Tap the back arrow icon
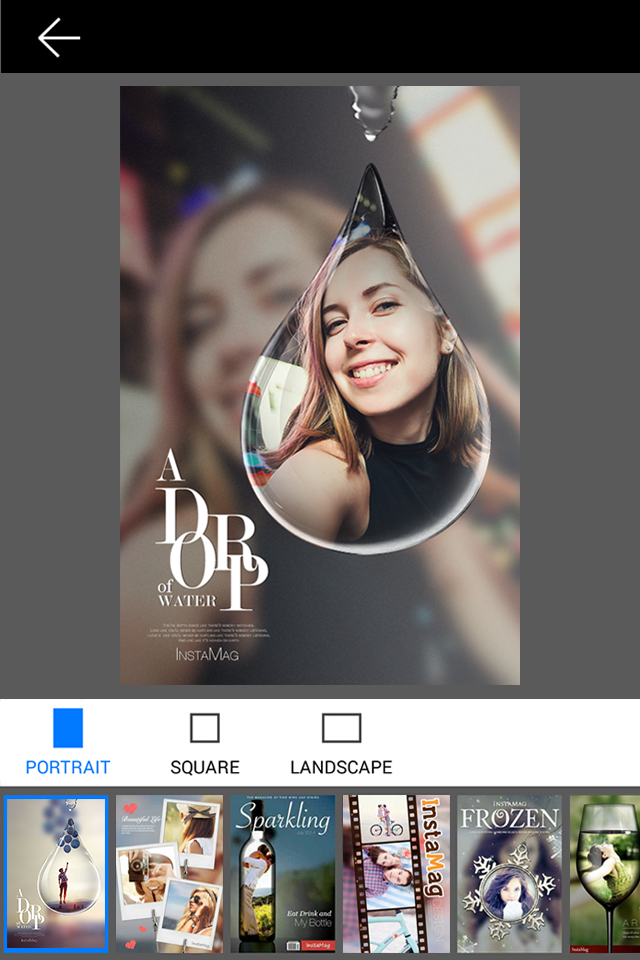 coord(59,37)
